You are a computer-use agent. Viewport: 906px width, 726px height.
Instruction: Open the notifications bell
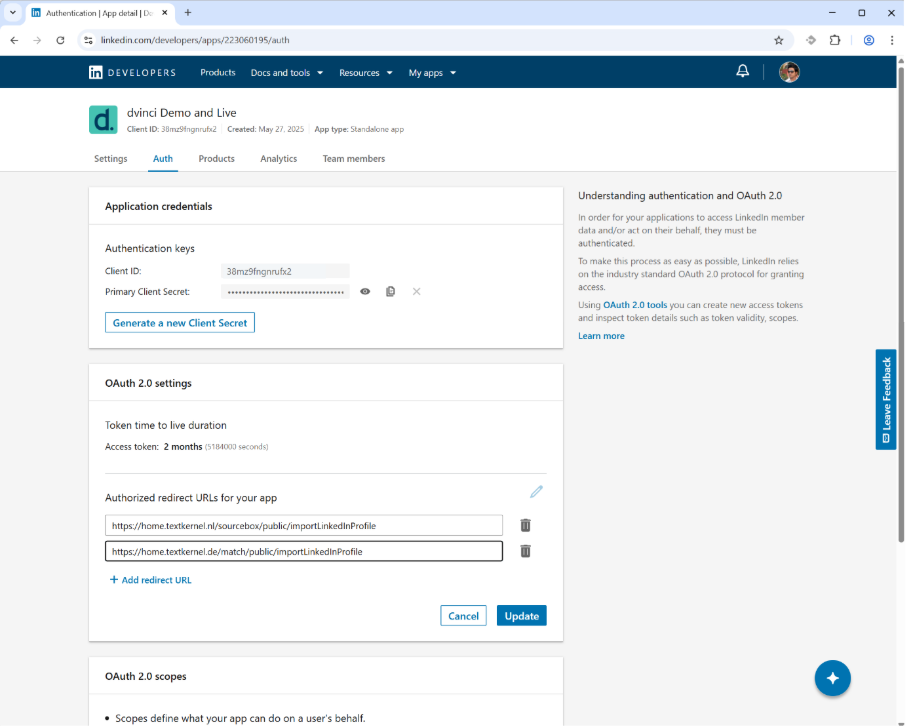[x=742, y=71]
